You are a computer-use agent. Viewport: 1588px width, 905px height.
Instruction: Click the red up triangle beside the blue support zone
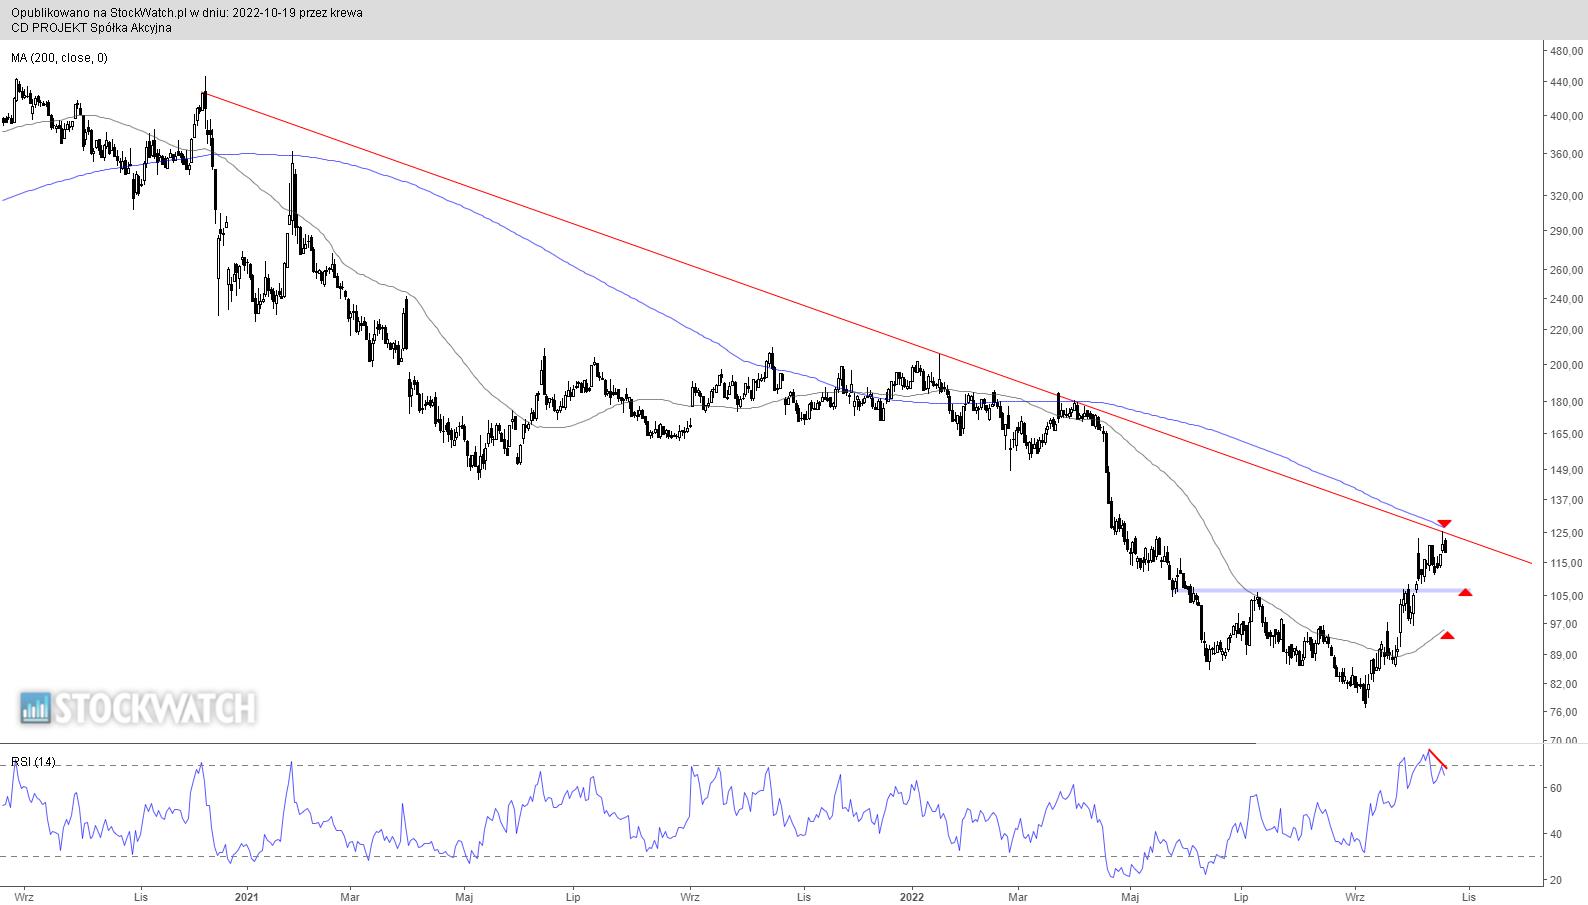1465,593
